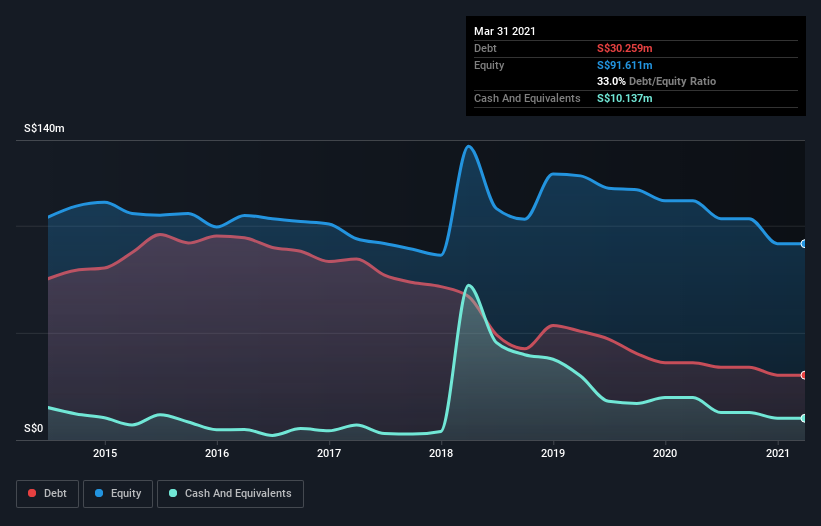
Task: Click the S$0 y-axis label
Action: coord(34,428)
